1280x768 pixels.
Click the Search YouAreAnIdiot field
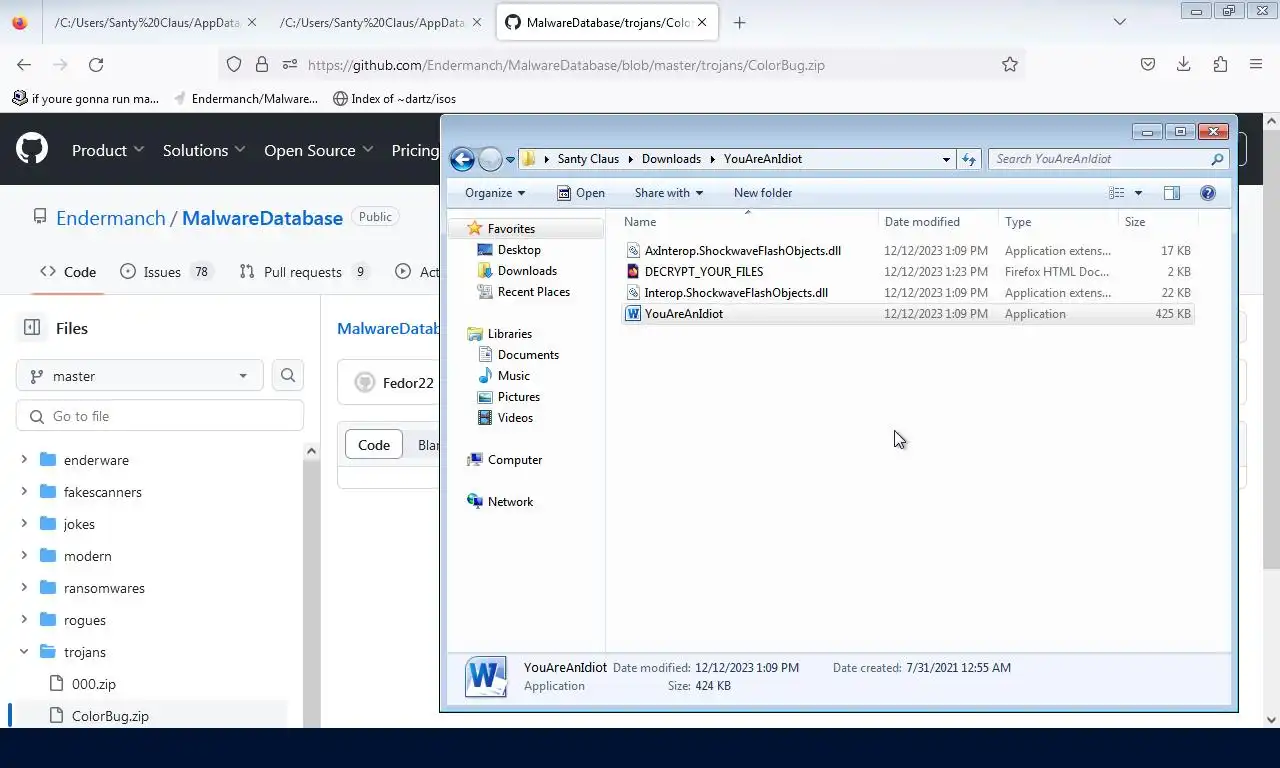(x=1108, y=159)
